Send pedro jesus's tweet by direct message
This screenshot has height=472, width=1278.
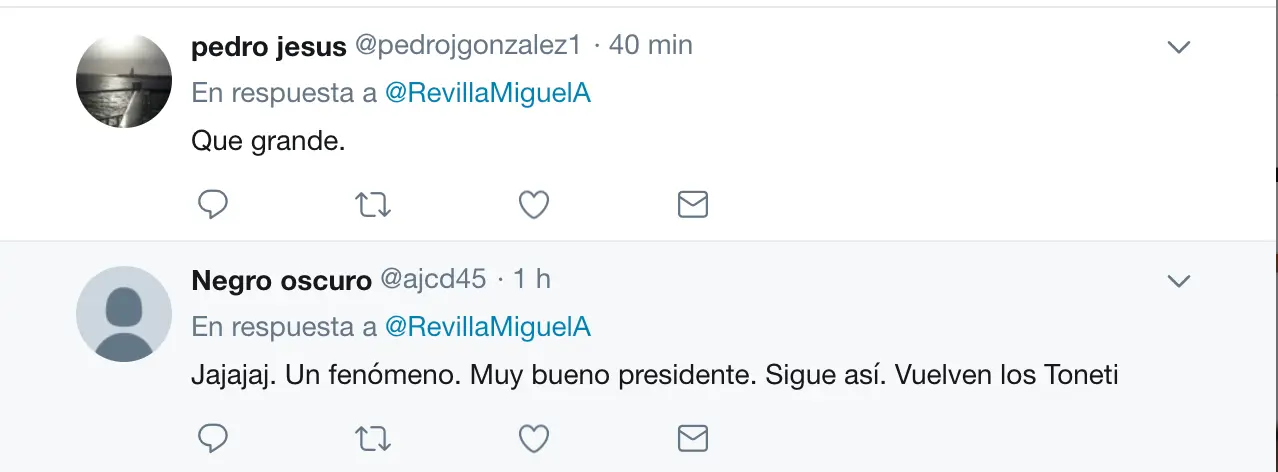[x=693, y=205]
